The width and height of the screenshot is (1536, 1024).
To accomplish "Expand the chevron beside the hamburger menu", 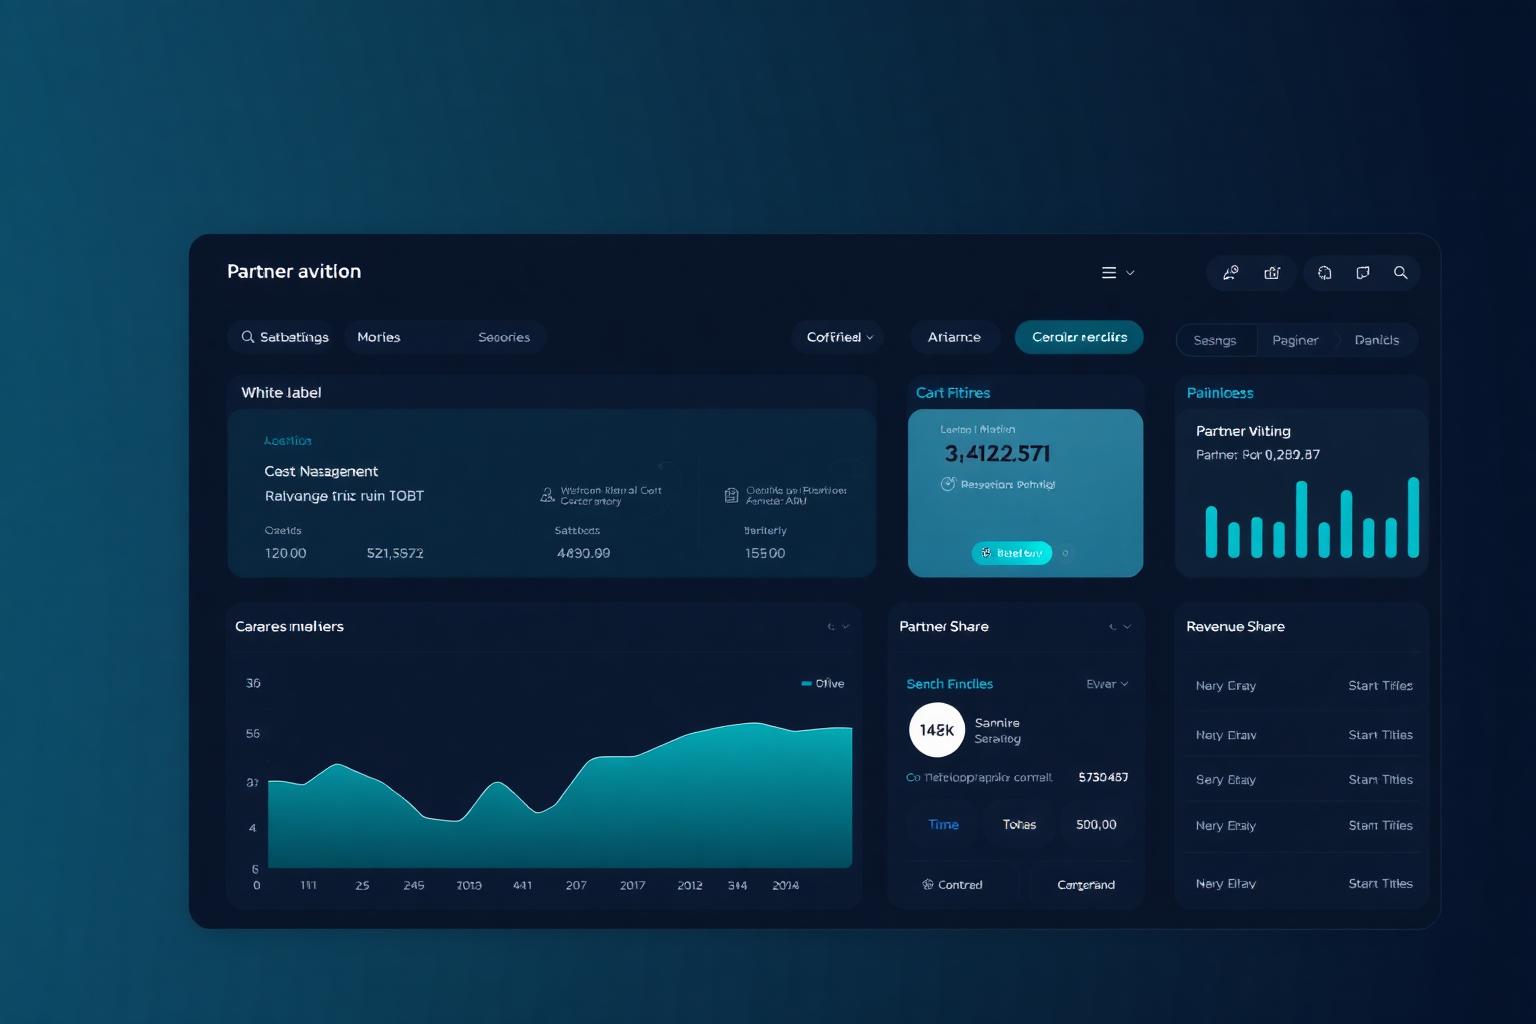I will coord(1130,273).
